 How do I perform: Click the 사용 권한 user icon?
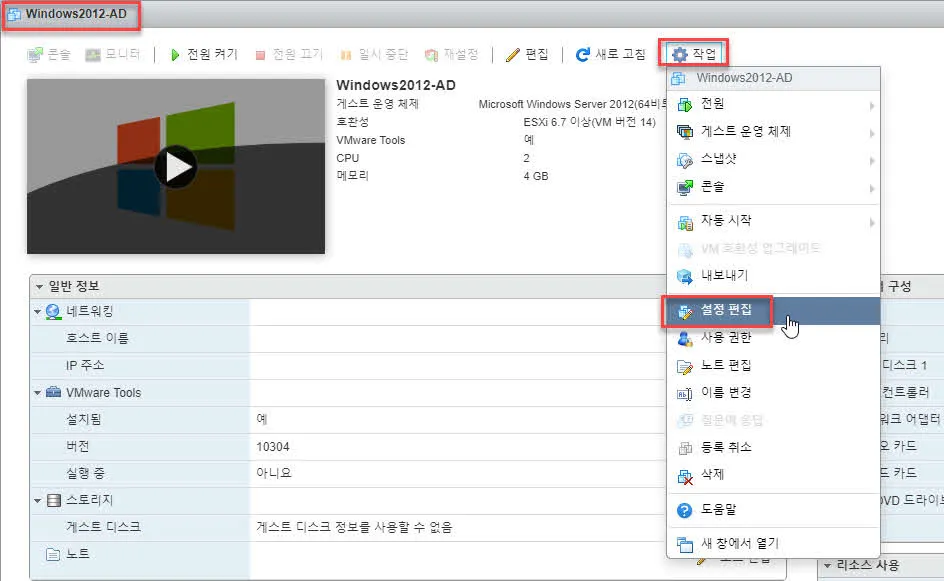(685, 338)
